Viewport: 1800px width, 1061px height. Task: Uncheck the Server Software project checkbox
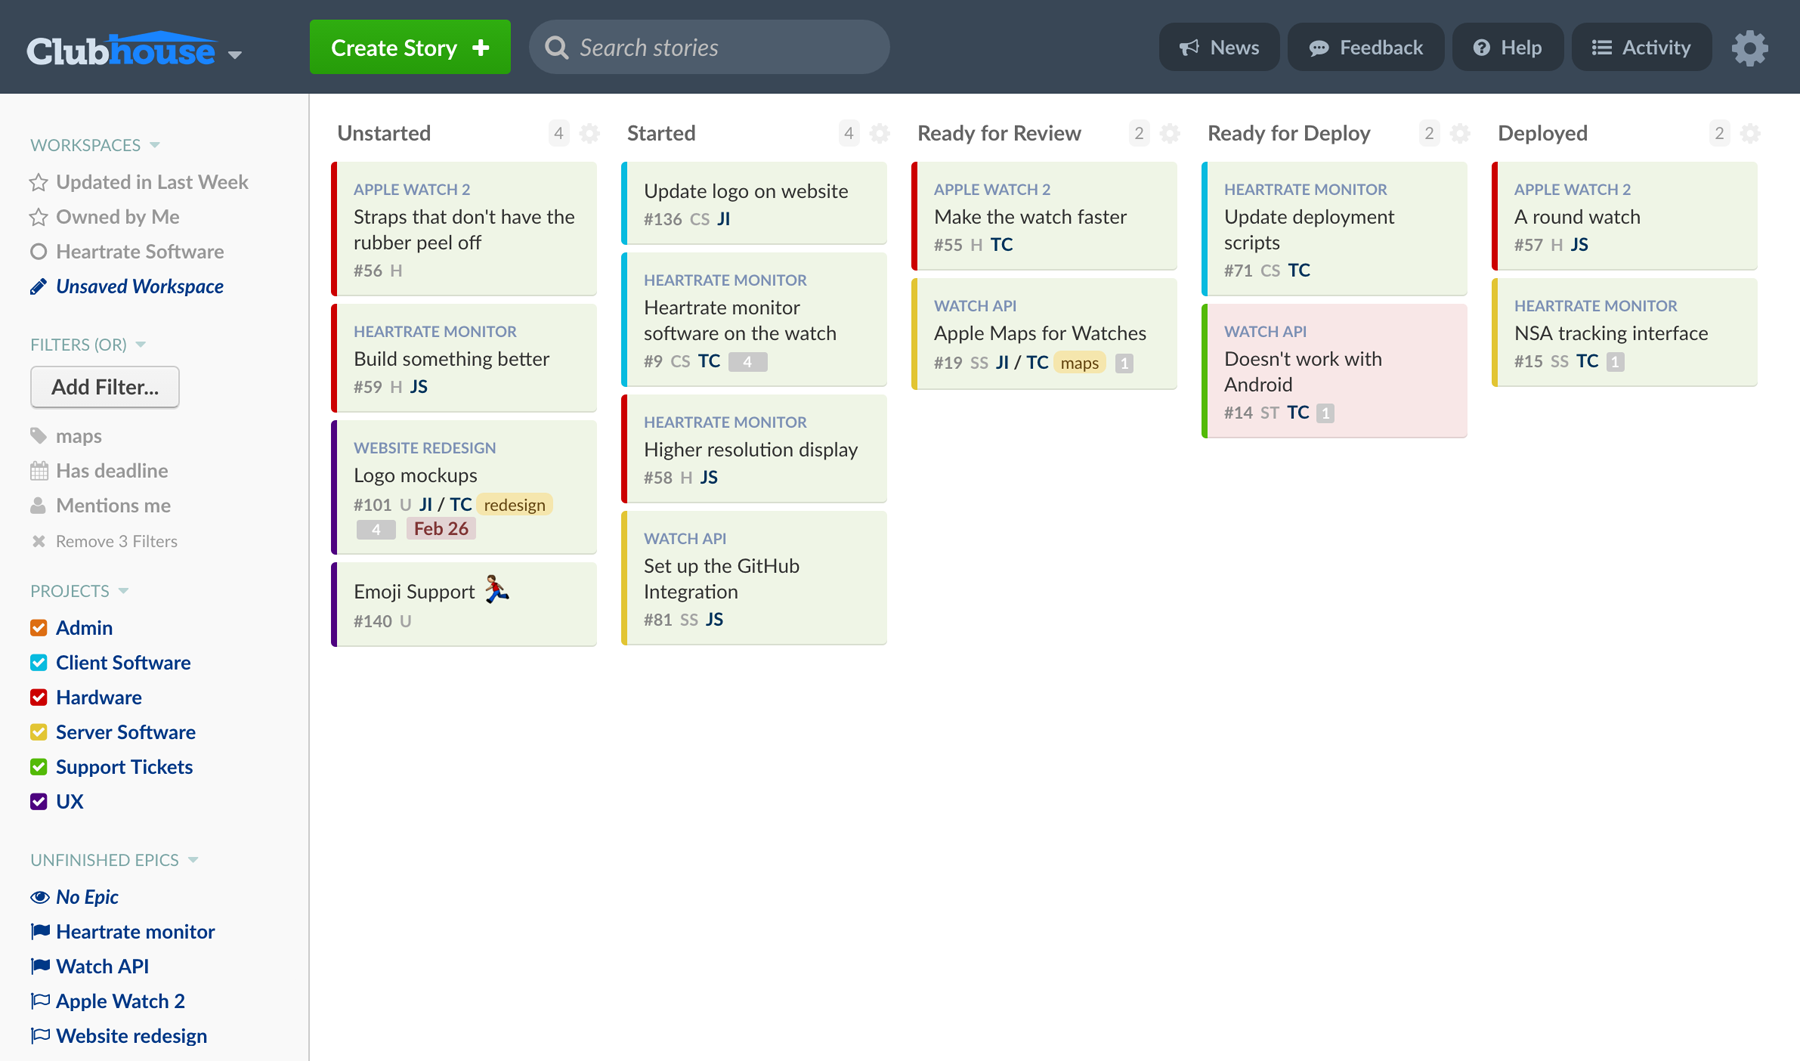click(39, 732)
